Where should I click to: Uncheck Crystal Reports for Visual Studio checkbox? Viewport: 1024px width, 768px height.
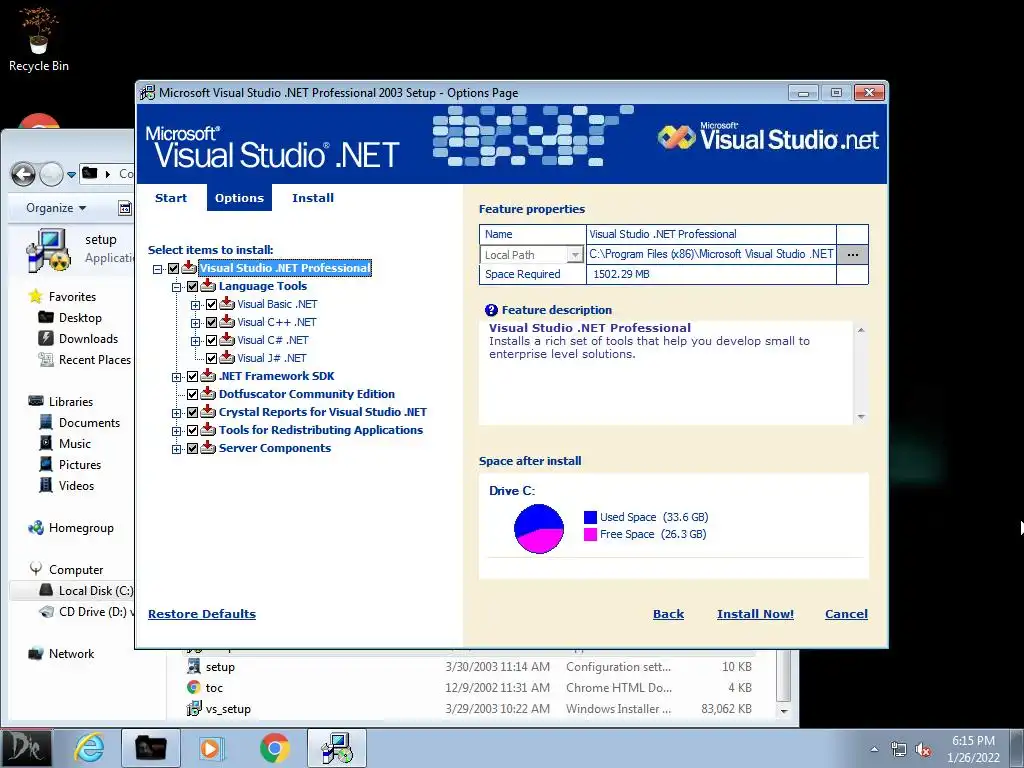(x=192, y=413)
